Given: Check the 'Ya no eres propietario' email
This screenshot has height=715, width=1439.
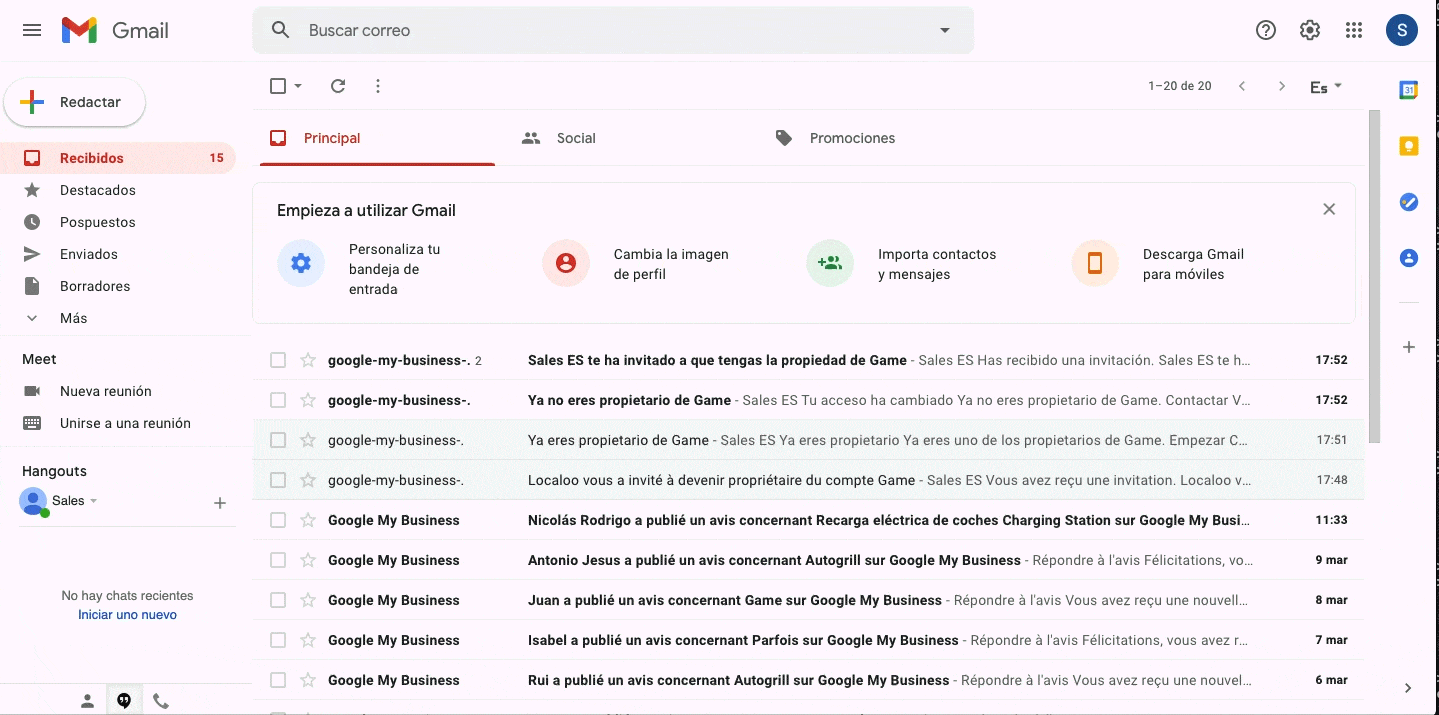Looking at the screenshot, I should coord(278,400).
